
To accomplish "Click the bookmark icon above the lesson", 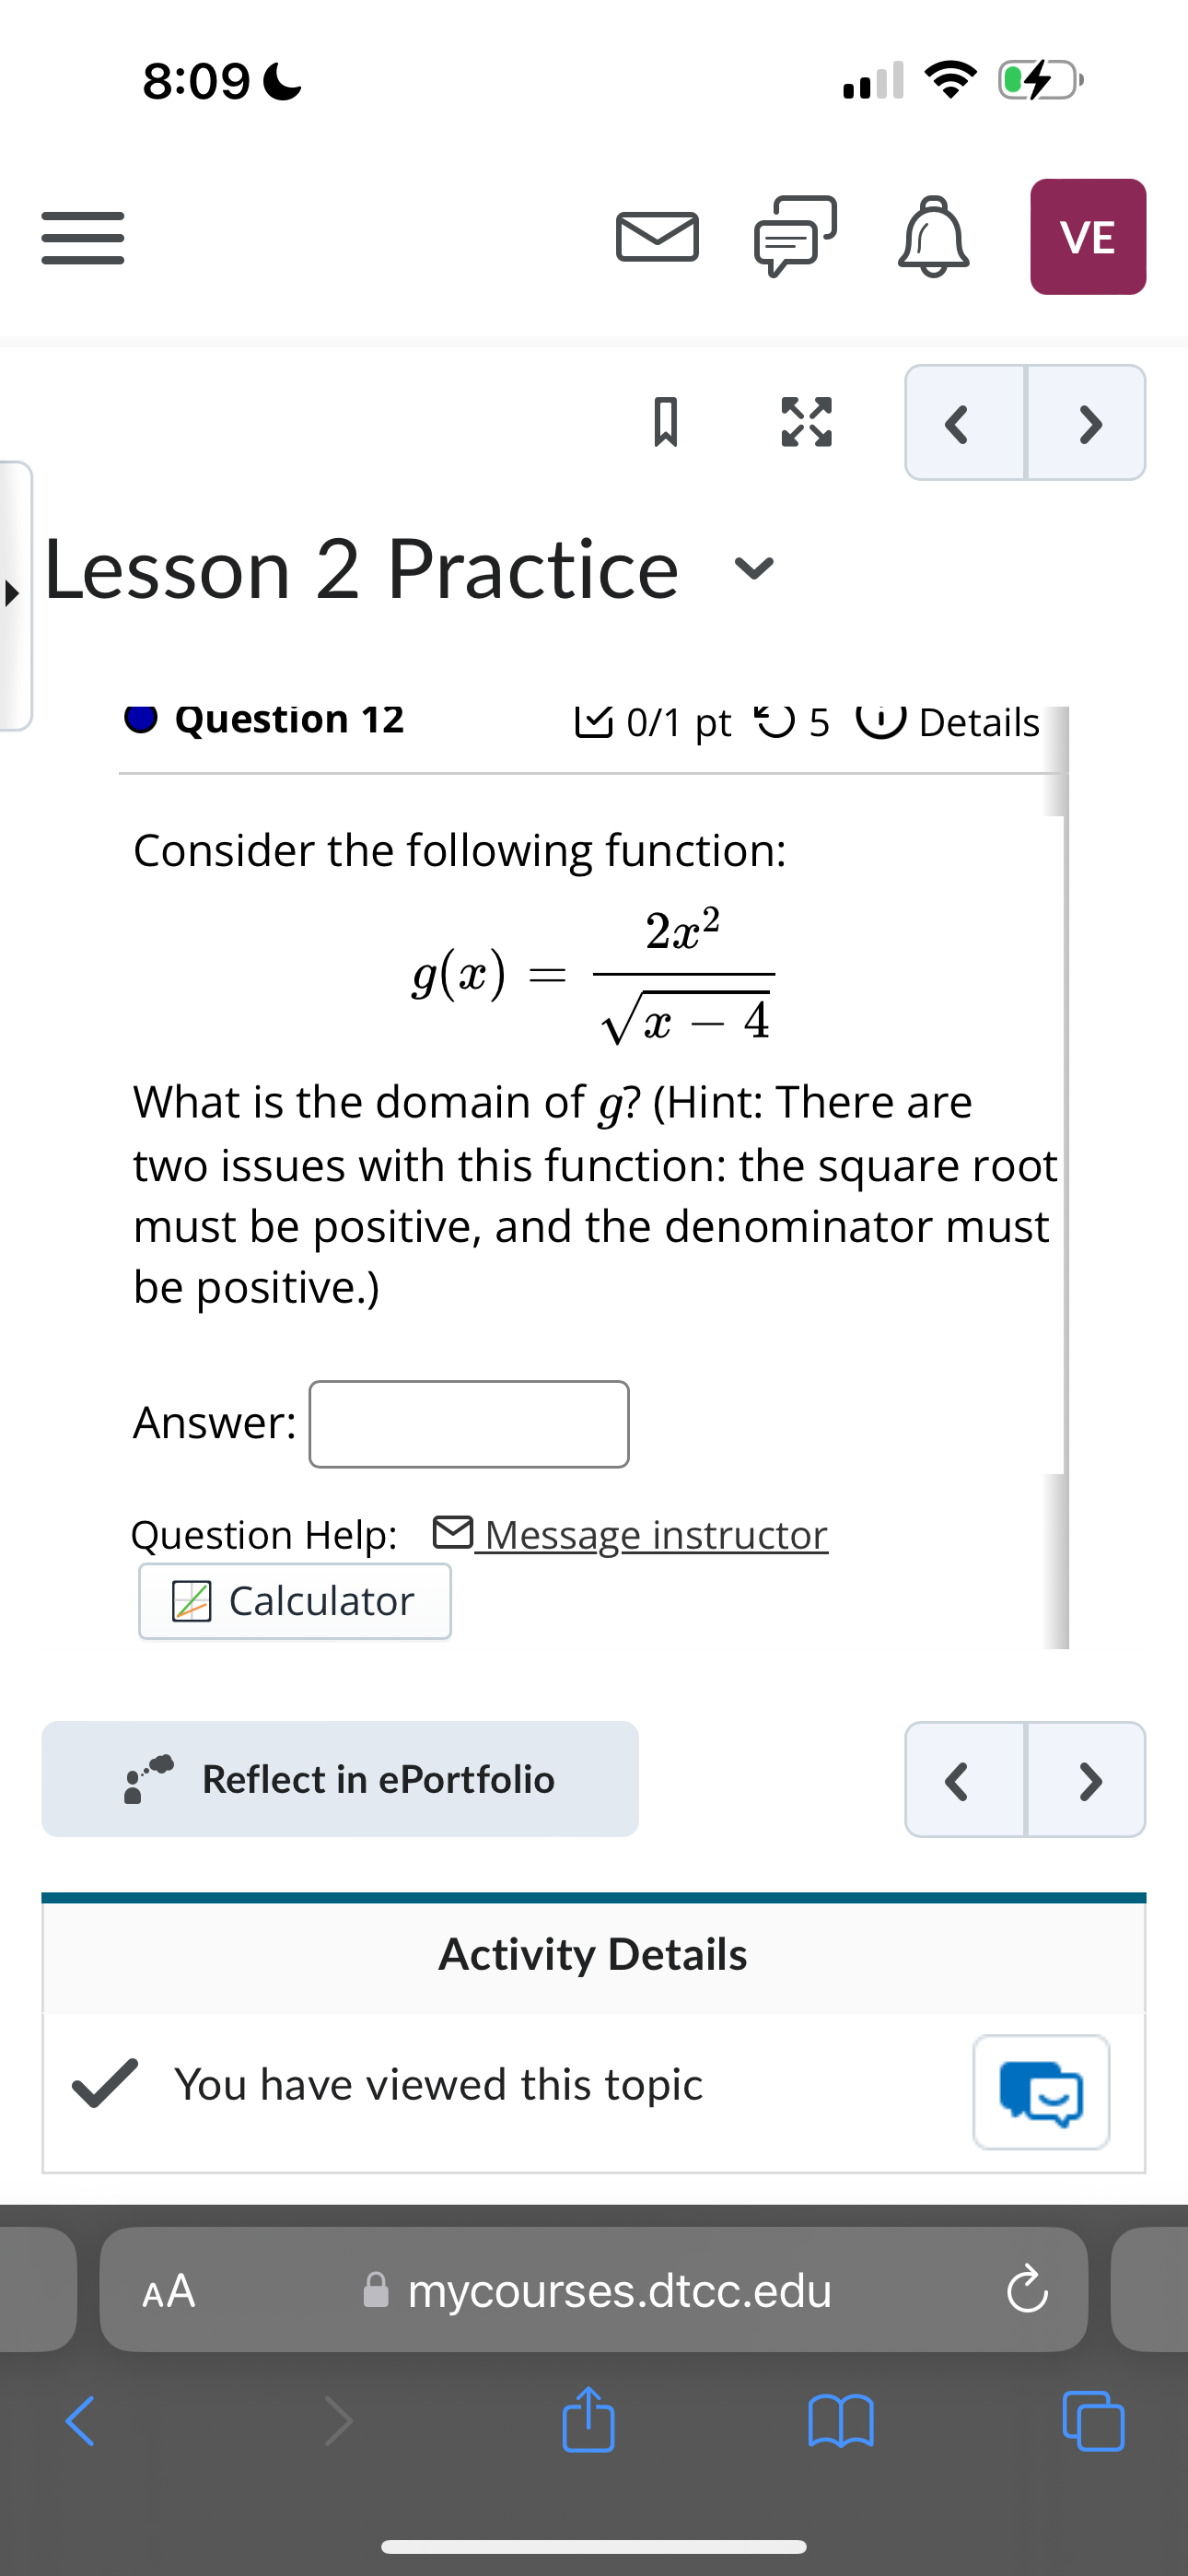I will [667, 423].
